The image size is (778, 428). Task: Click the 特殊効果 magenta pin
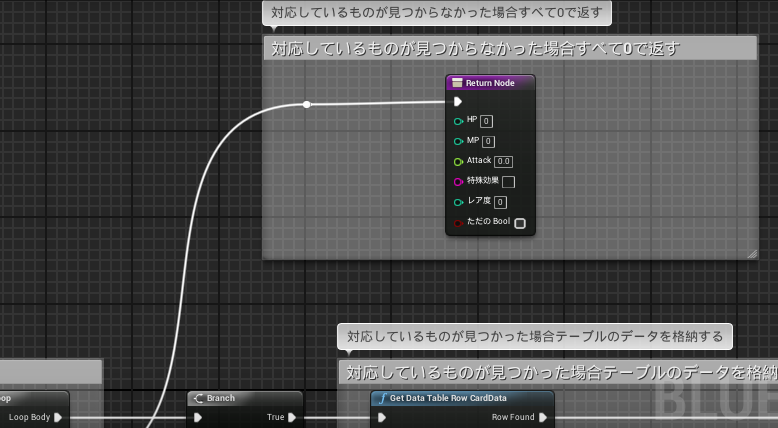[x=458, y=182]
